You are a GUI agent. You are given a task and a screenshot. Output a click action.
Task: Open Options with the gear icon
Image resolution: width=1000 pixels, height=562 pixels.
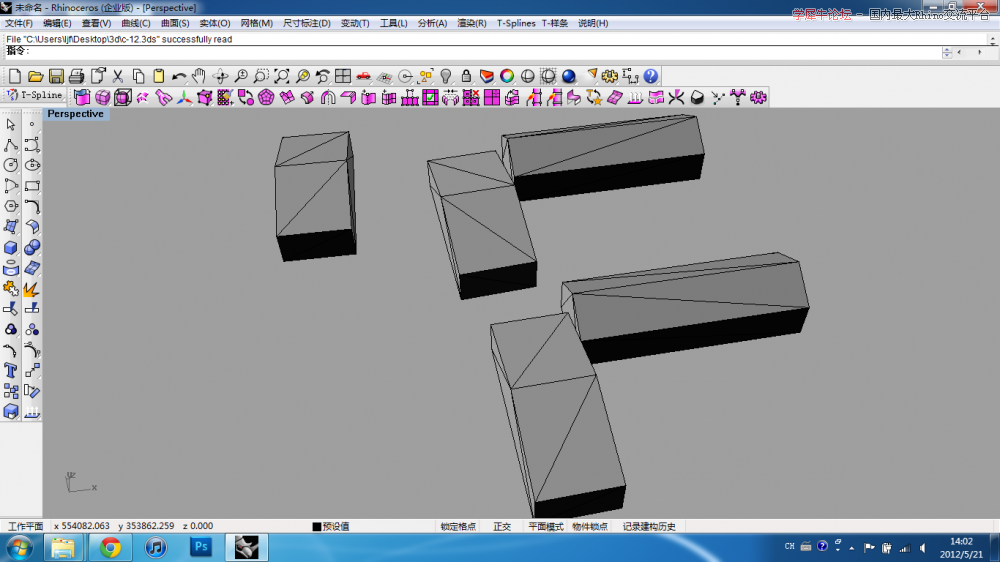610,77
